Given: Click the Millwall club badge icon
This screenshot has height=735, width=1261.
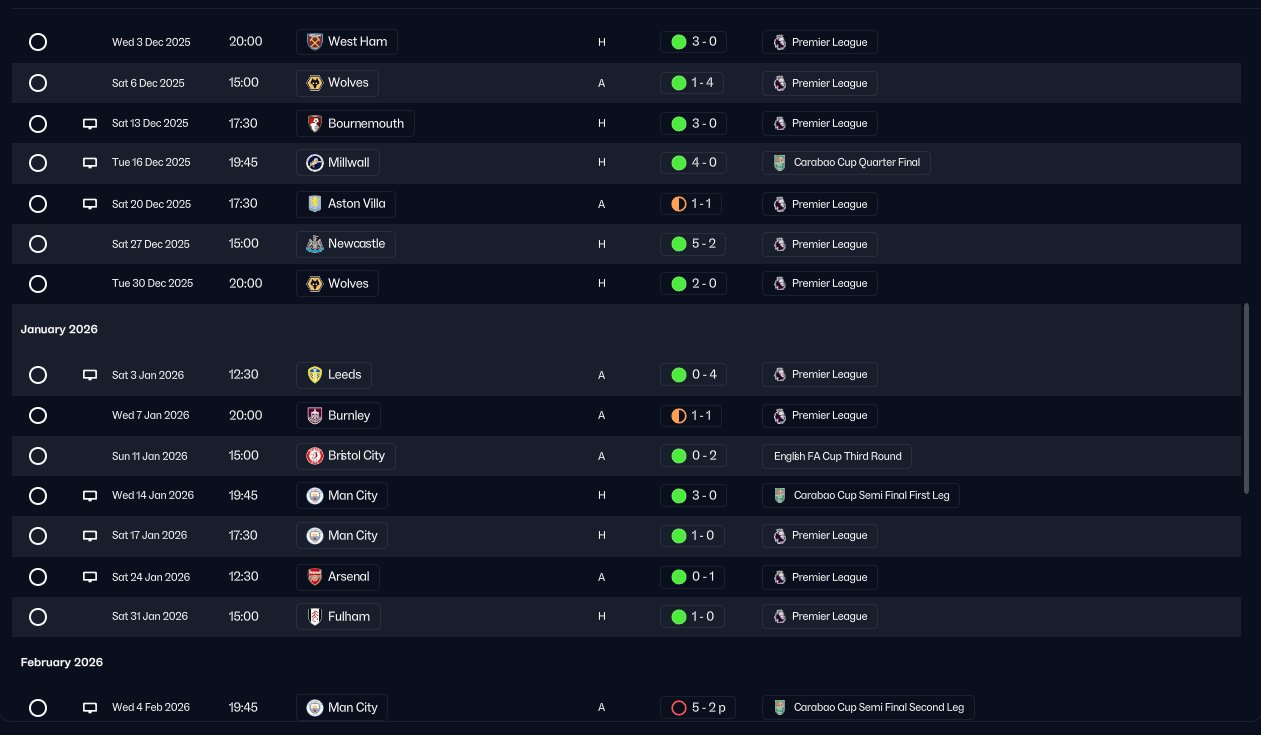Looking at the screenshot, I should click(x=315, y=162).
